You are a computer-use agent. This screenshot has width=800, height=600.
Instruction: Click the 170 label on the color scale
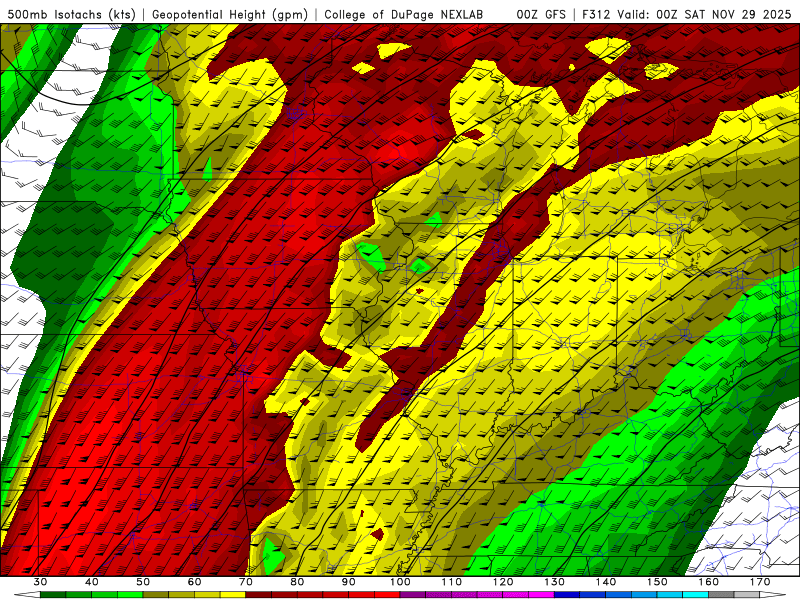click(760, 582)
